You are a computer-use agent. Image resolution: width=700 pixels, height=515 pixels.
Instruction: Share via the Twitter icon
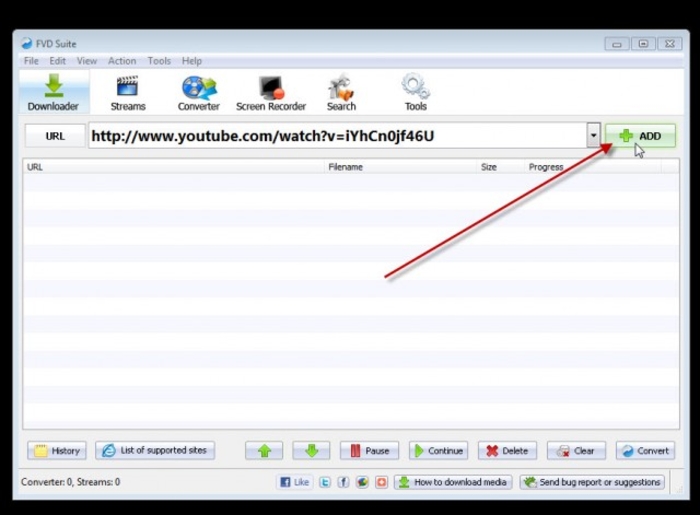coord(325,482)
